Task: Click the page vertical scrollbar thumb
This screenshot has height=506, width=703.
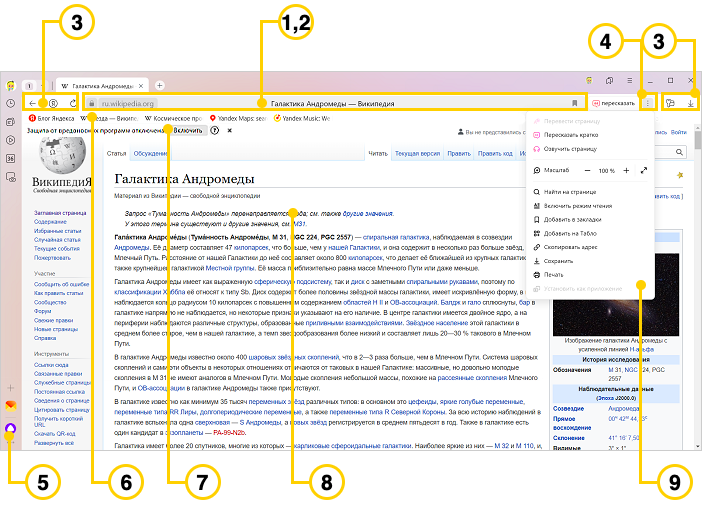Action: [x=698, y=140]
